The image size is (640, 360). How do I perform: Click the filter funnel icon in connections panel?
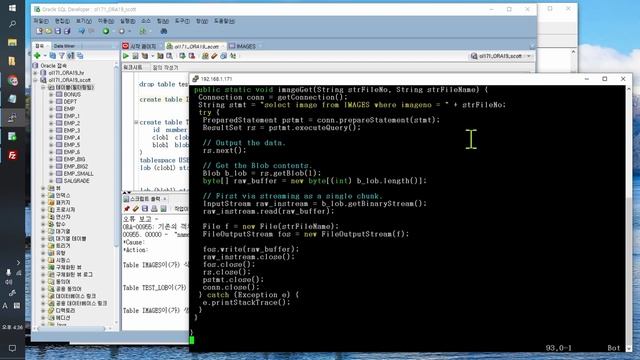[62, 56]
